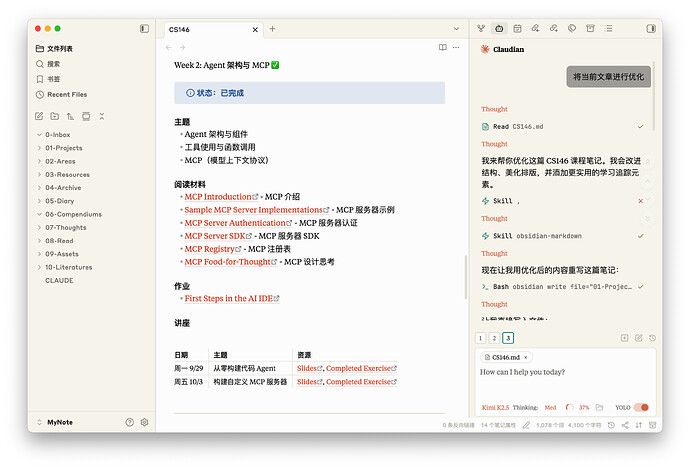Image resolution: width=690 pixels, height=468 pixels.
Task: Toggle the right sidebar panel icon
Action: (x=651, y=29)
